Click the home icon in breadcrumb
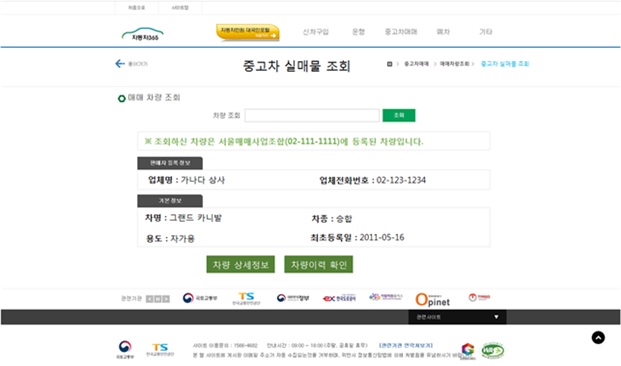The image size is (621, 366). (389, 64)
